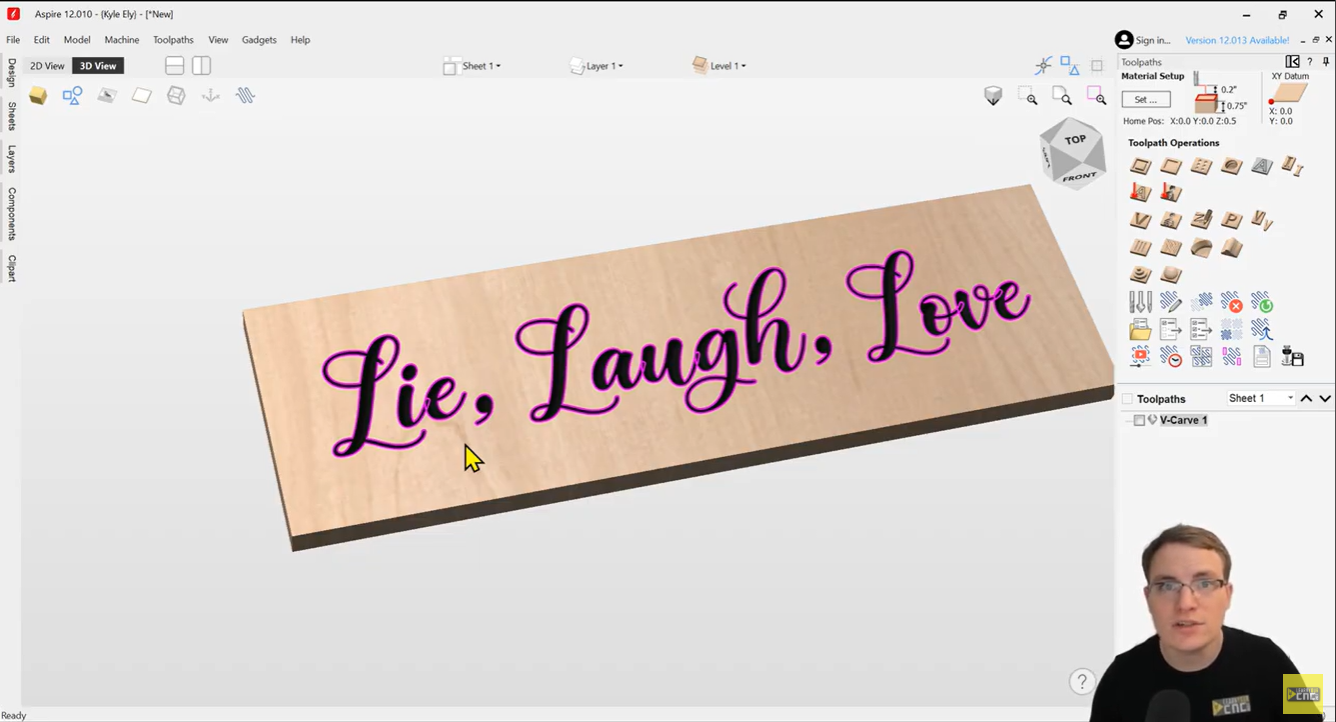Open the Drilling toolpath operation
Screen dimensions: 1336x722
pos(1202,166)
